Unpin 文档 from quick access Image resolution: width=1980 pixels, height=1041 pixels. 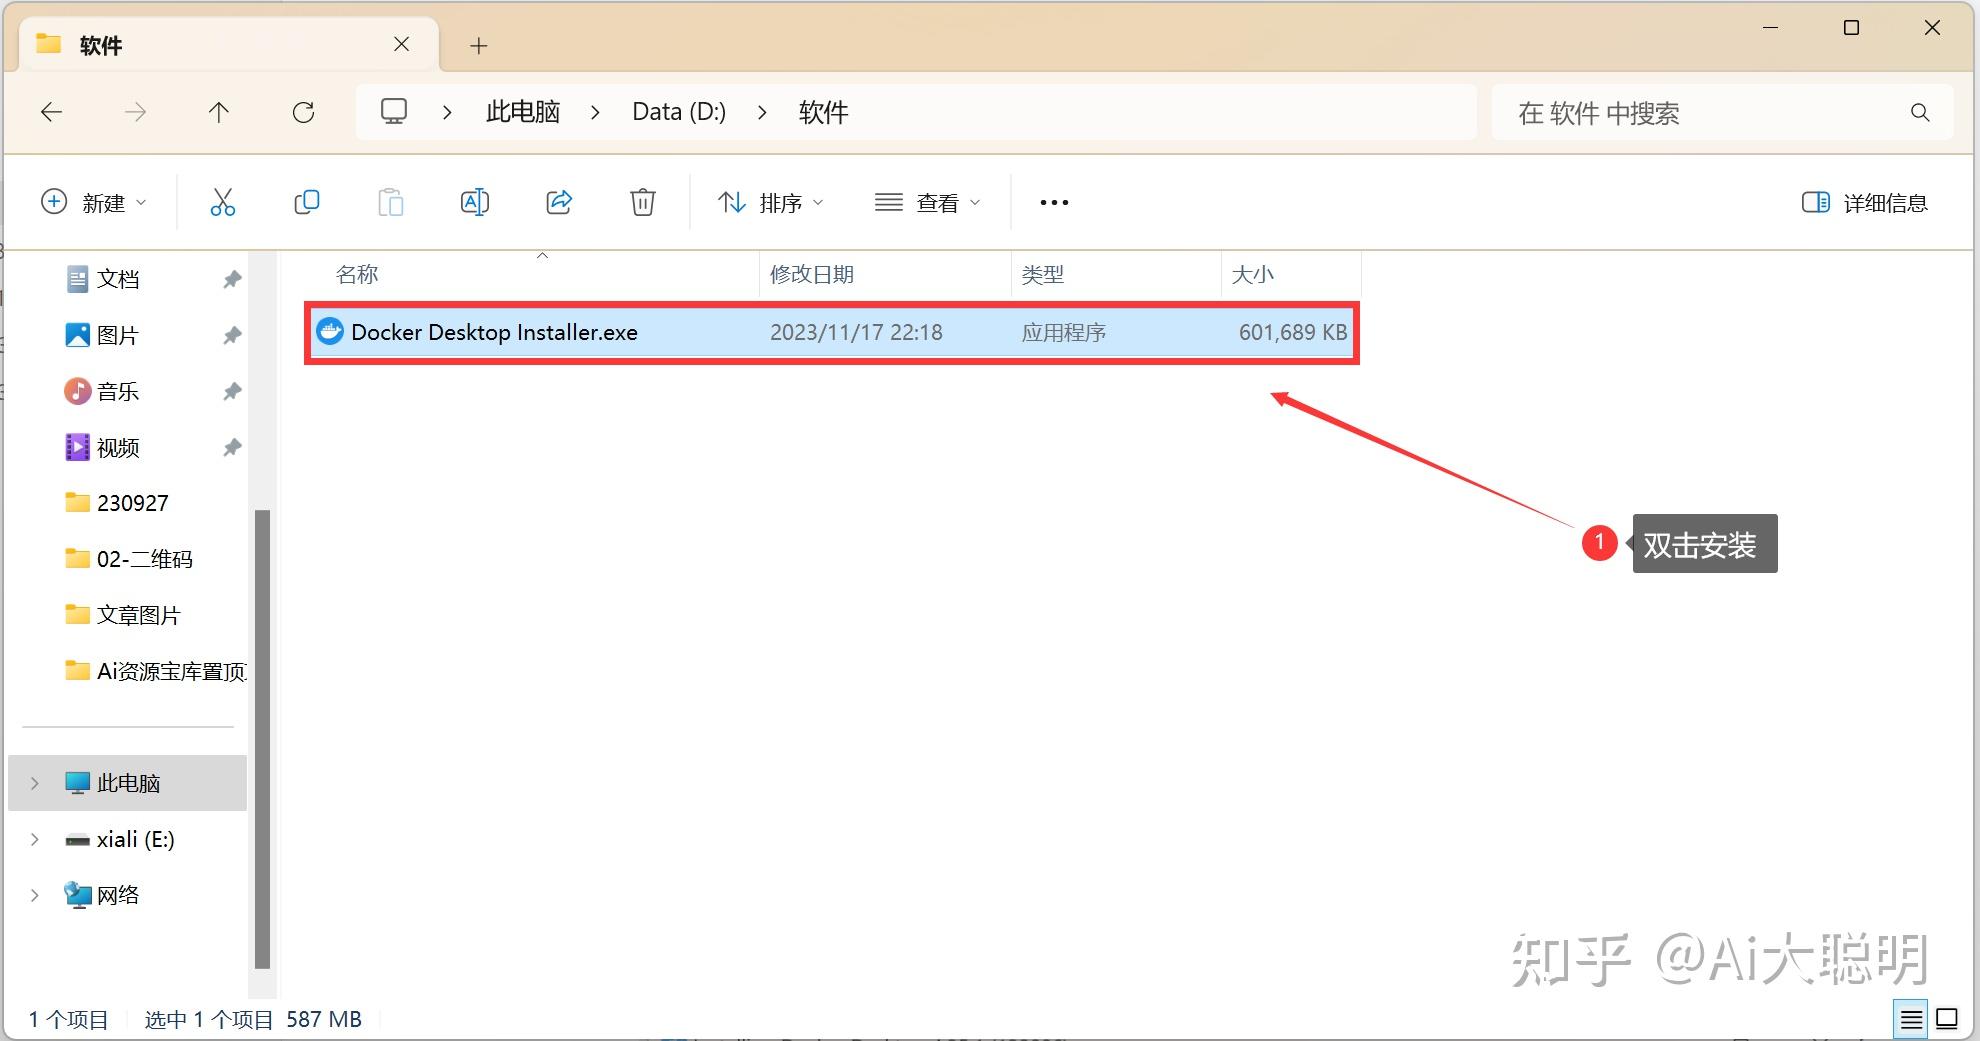(232, 279)
